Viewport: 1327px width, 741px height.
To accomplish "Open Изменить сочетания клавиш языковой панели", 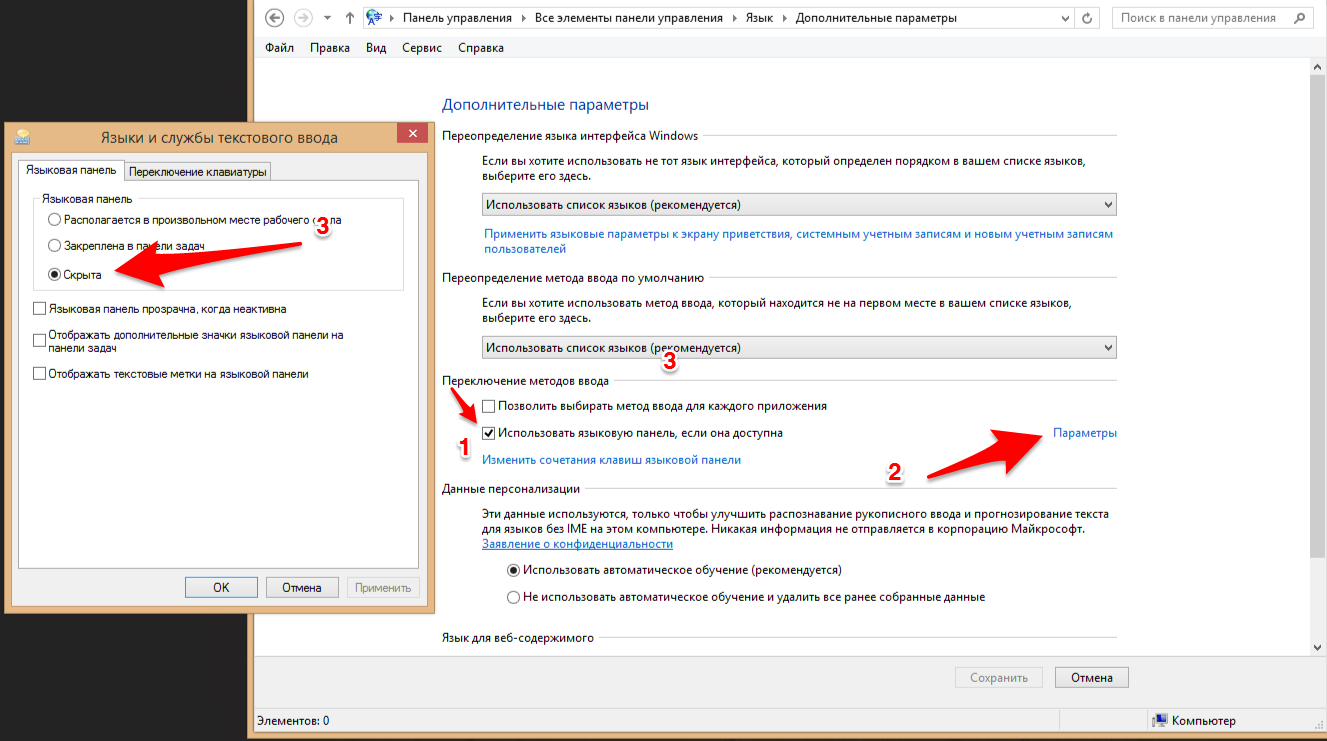I will click(612, 460).
